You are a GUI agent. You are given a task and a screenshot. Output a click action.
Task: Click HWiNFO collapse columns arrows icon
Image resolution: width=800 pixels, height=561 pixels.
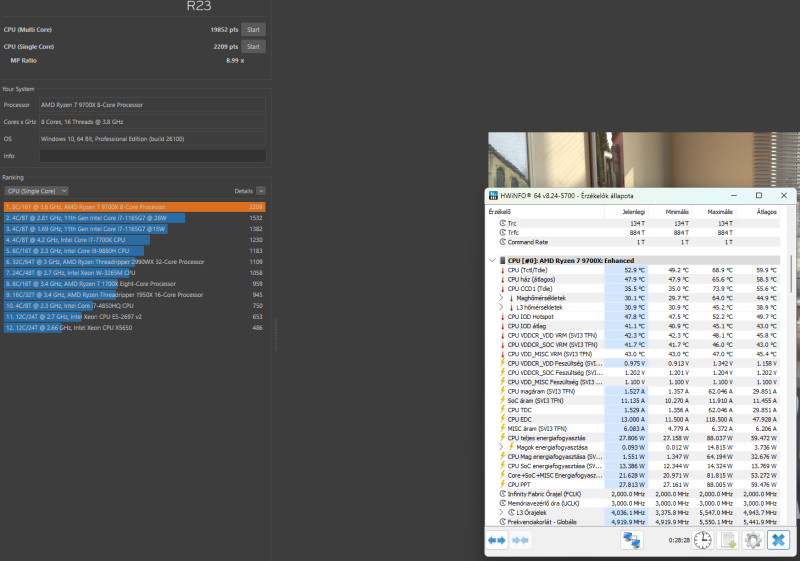click(520, 540)
